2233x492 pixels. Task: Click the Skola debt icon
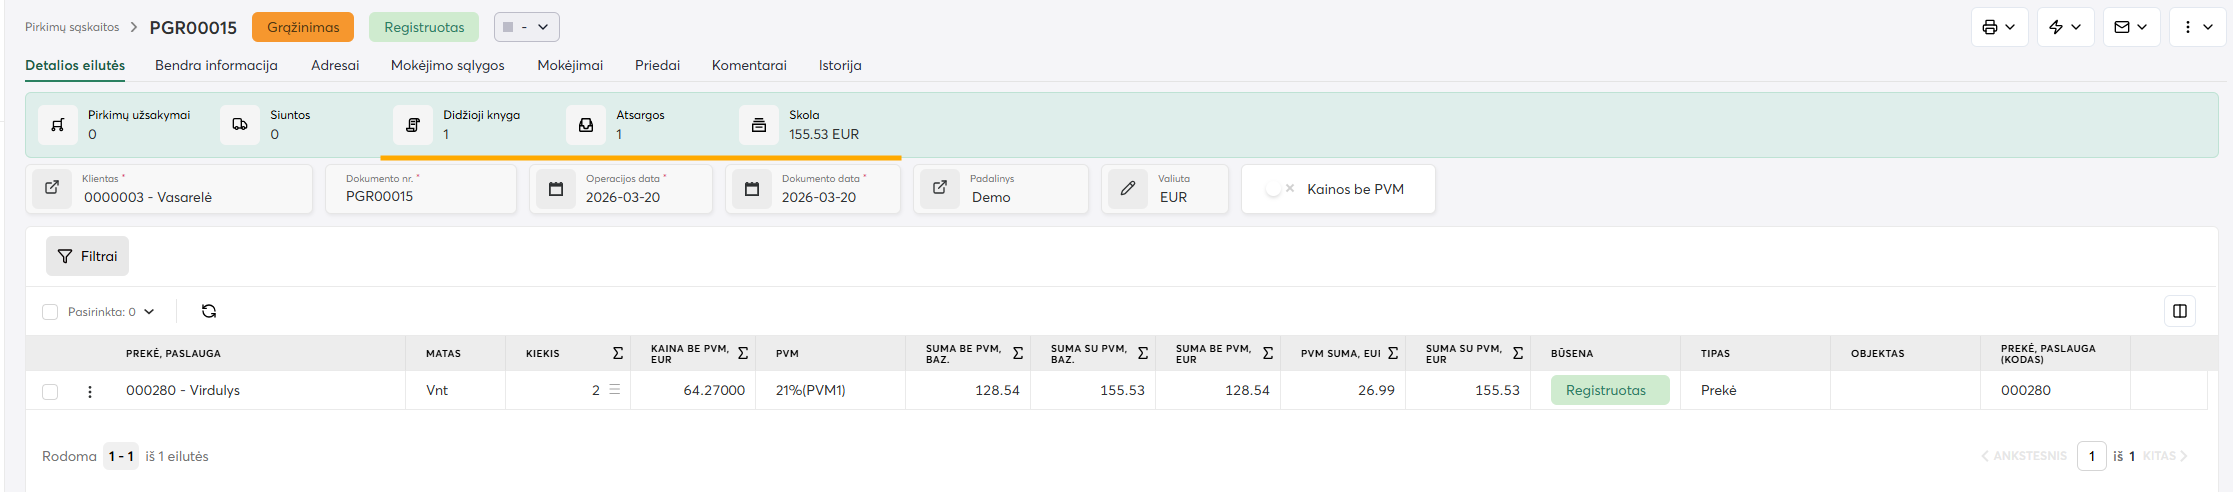click(x=759, y=125)
